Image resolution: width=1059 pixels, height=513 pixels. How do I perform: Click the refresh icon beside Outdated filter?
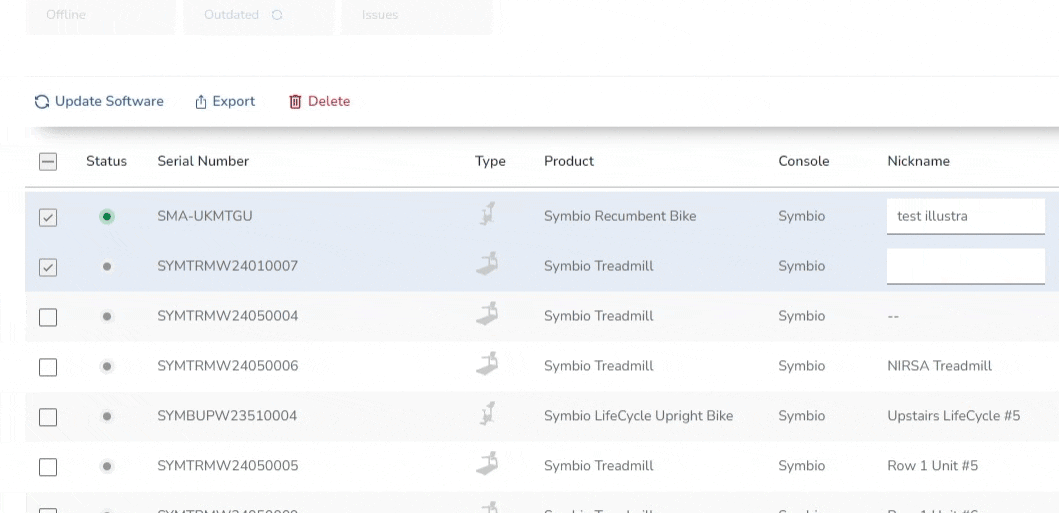point(277,15)
